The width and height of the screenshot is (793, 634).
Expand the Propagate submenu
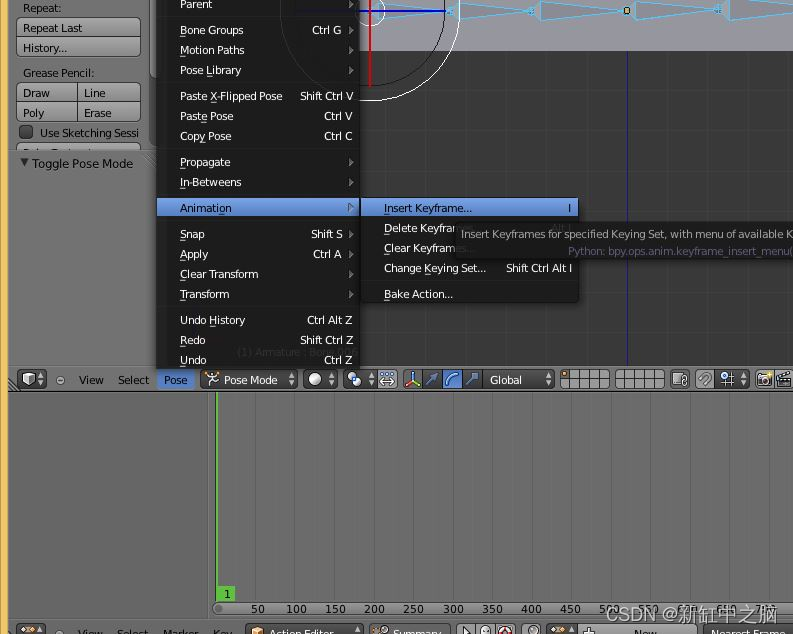(258, 162)
